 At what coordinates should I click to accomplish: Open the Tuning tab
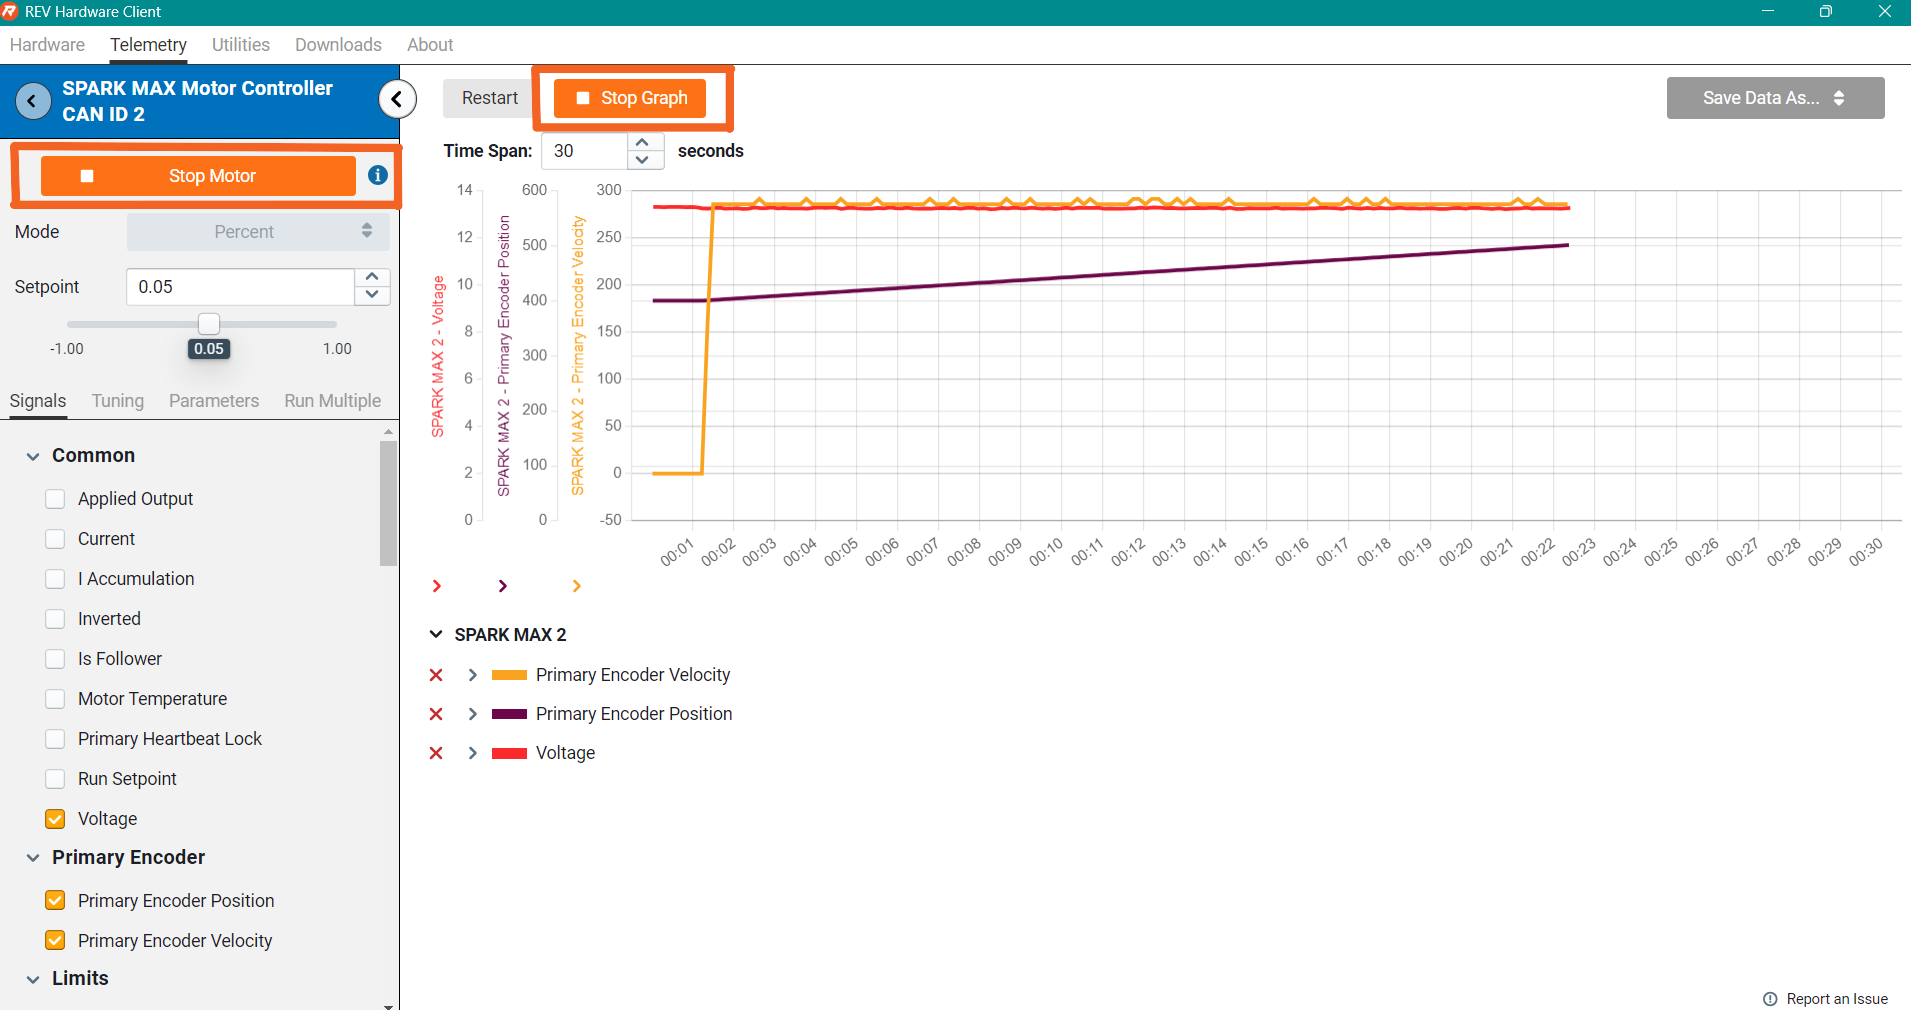tap(117, 401)
